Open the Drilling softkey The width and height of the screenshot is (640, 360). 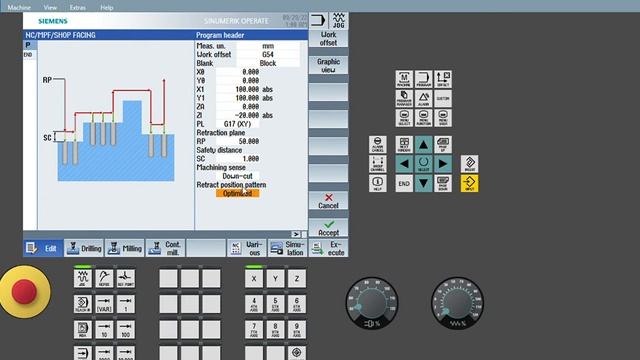[x=84, y=248]
